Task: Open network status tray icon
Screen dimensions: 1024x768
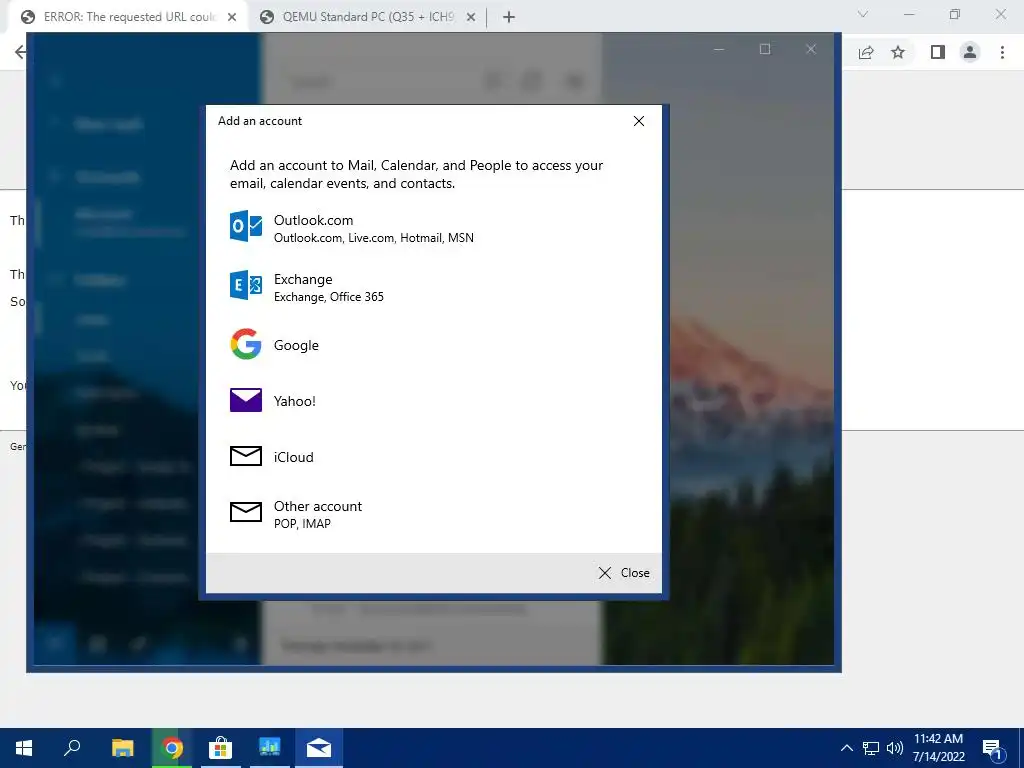Action: coord(871,748)
